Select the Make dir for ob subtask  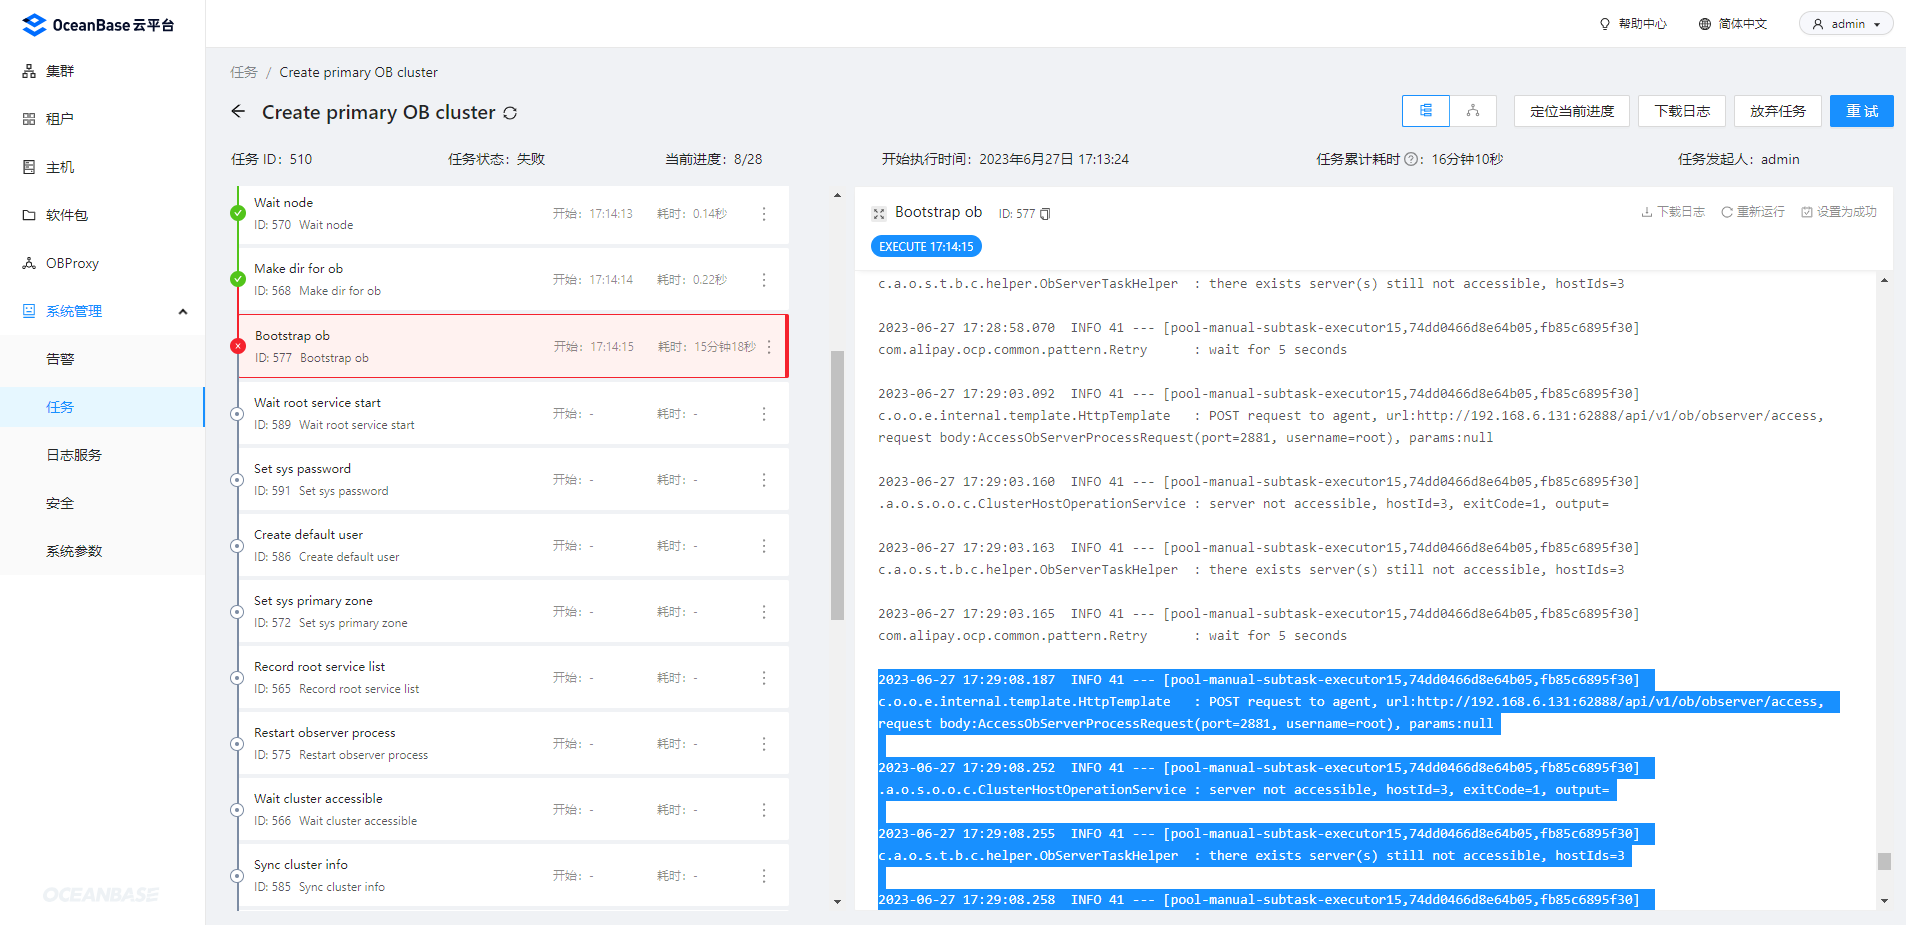pos(513,280)
